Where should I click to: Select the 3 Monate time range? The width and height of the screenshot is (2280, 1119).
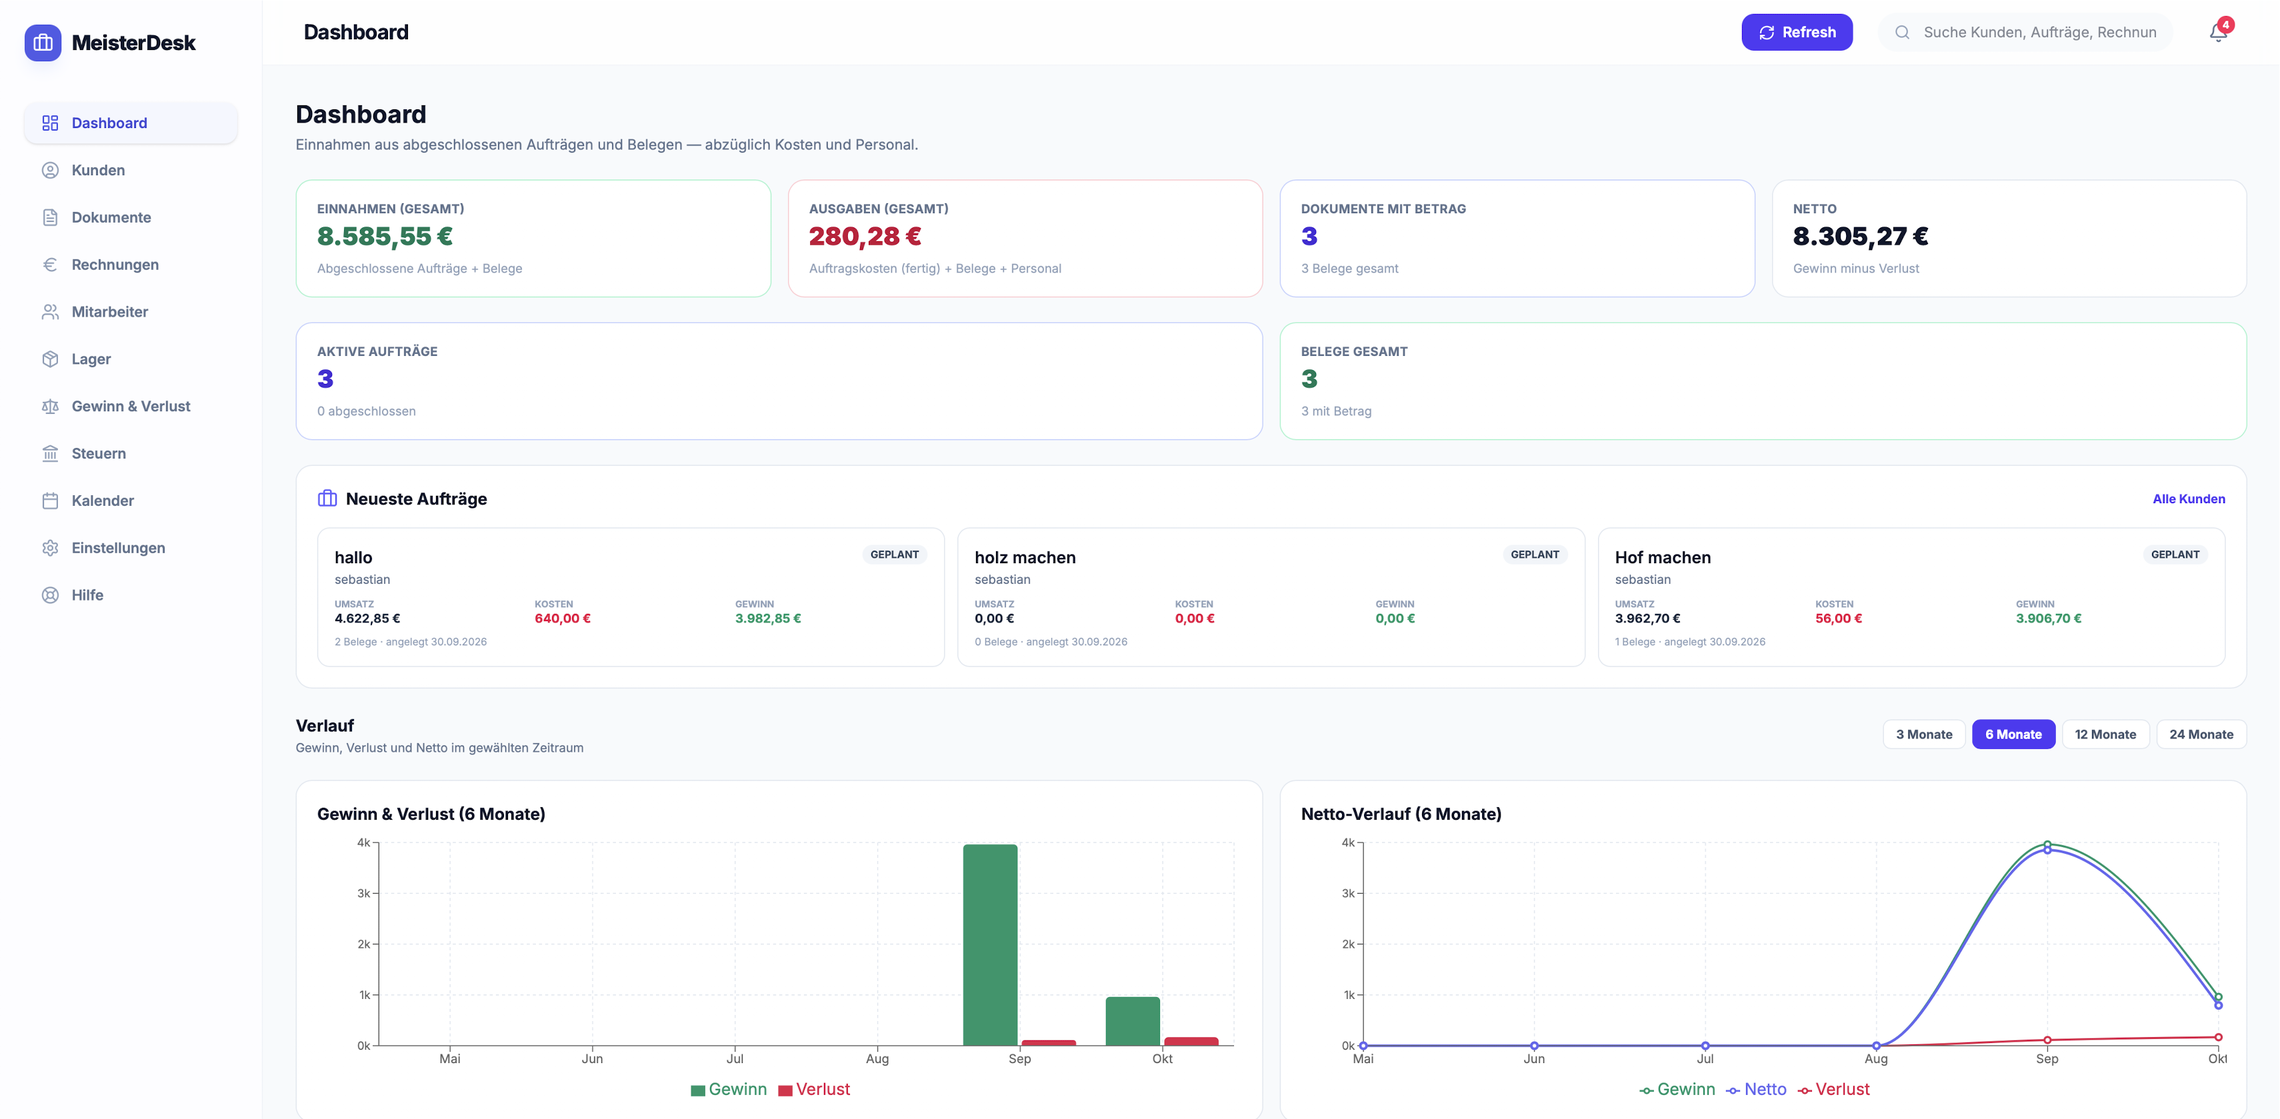pos(1923,734)
